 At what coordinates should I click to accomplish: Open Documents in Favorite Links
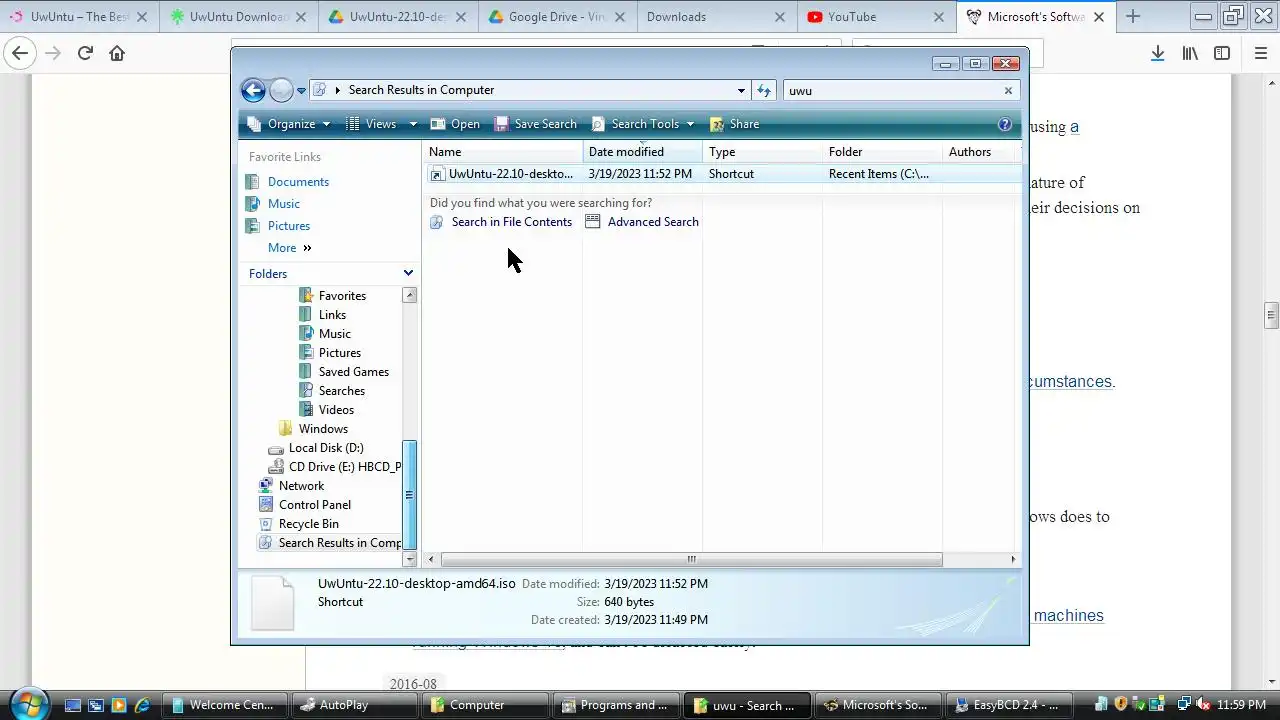tap(298, 182)
